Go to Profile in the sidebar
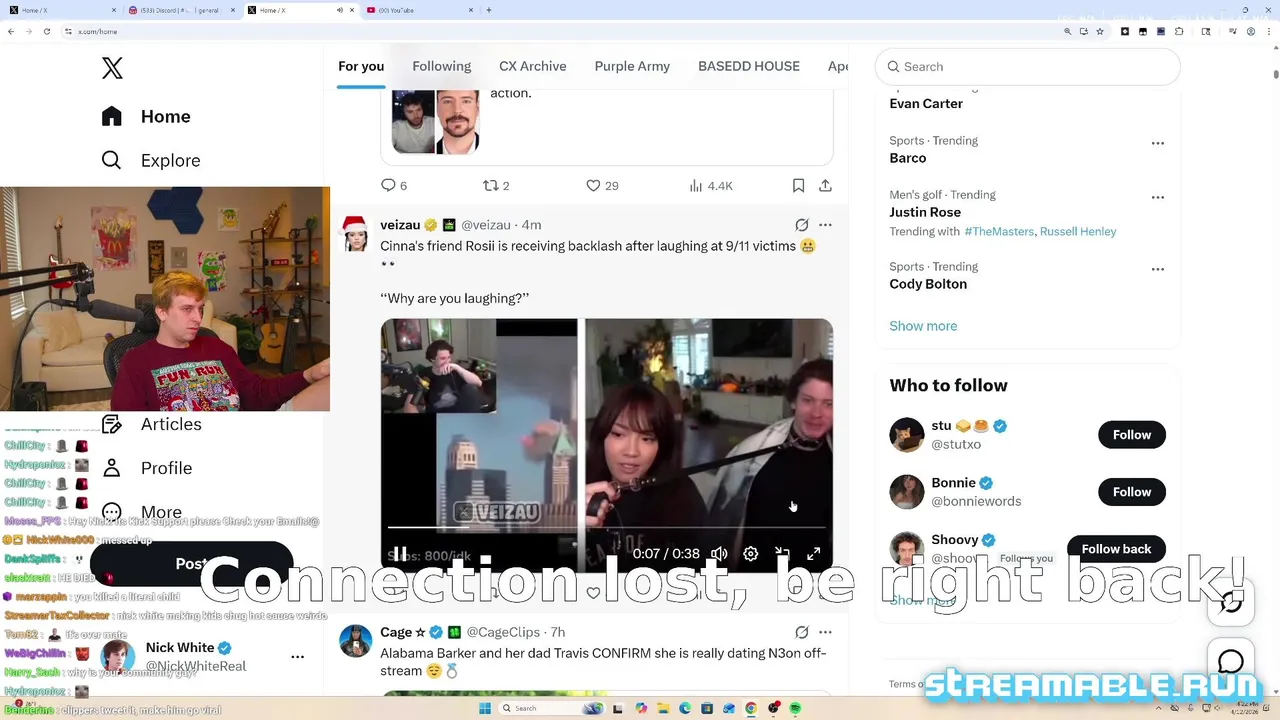This screenshot has width=1280, height=720. [x=146, y=468]
